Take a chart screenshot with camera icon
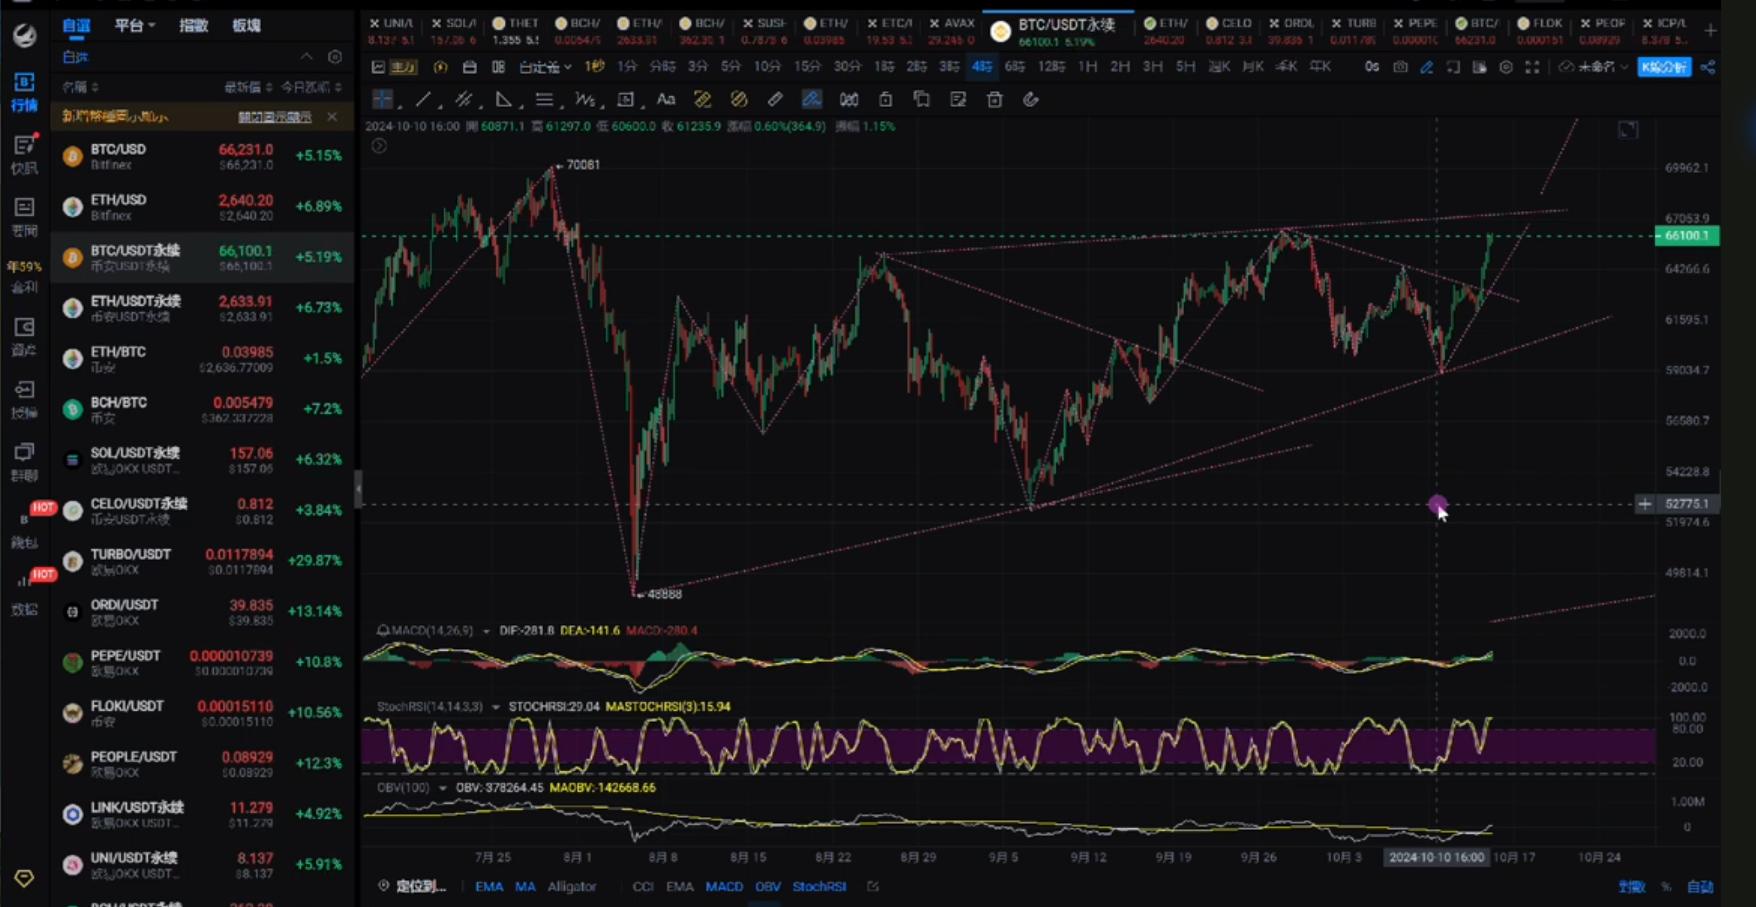 (1400, 67)
